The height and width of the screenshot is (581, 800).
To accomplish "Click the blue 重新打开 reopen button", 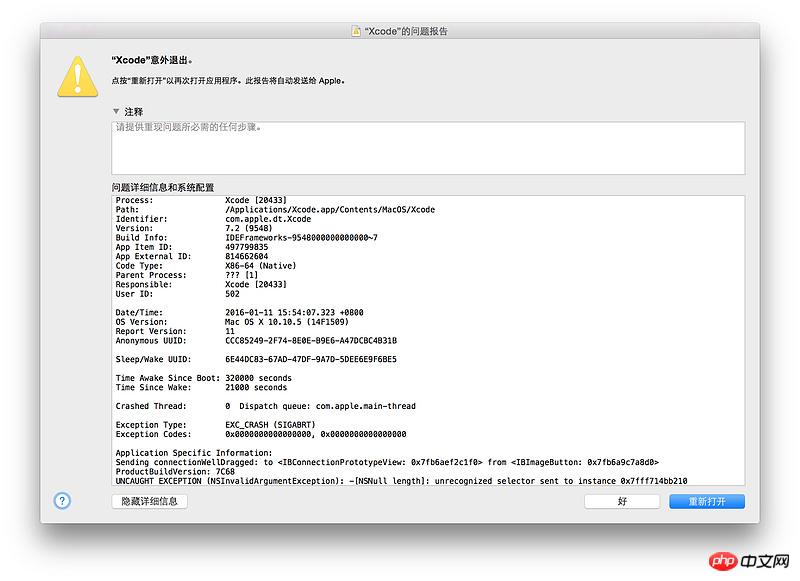I will pos(707,501).
